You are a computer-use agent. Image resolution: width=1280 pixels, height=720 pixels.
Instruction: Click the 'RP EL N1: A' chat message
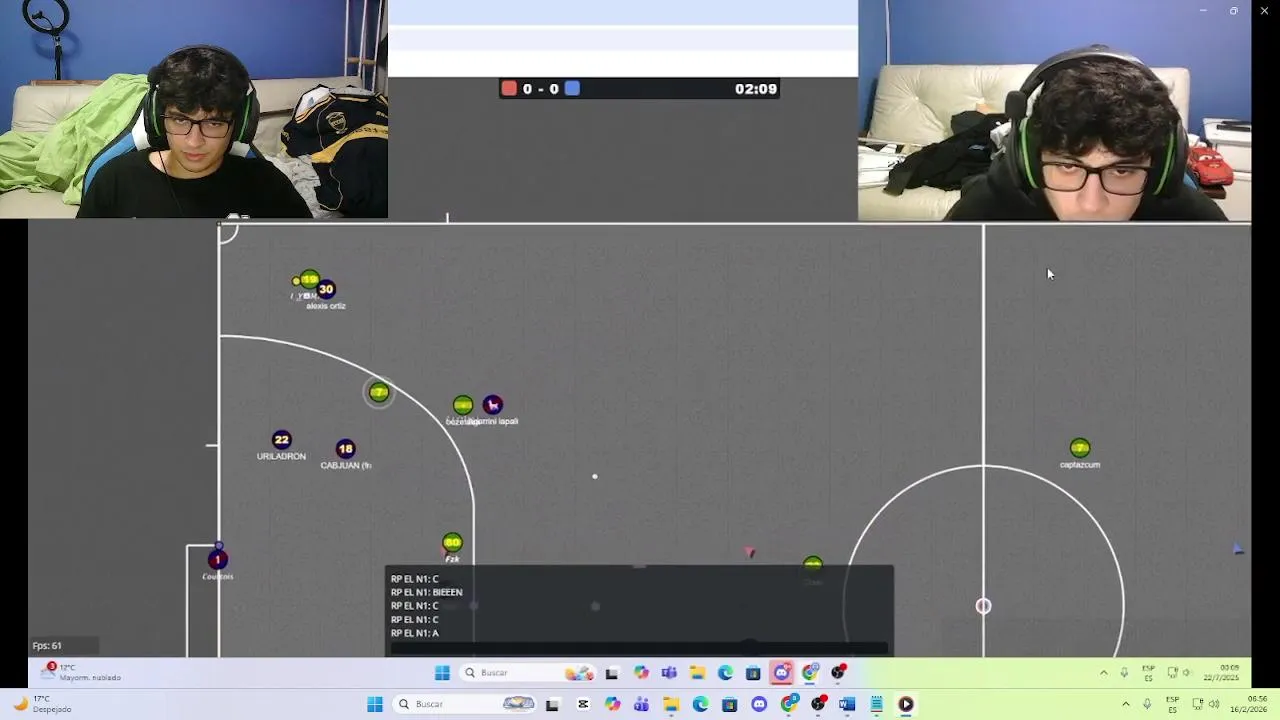click(x=415, y=633)
